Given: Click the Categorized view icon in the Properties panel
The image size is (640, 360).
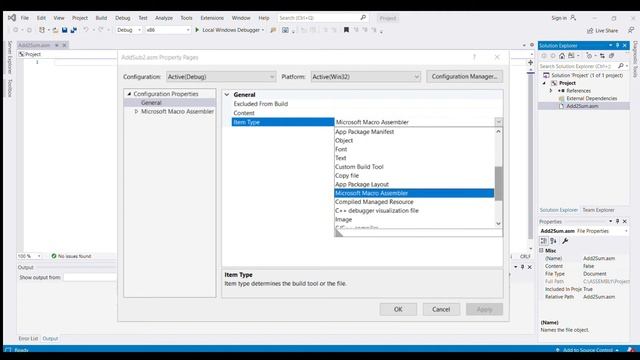Looking at the screenshot, I should tap(543, 241).
